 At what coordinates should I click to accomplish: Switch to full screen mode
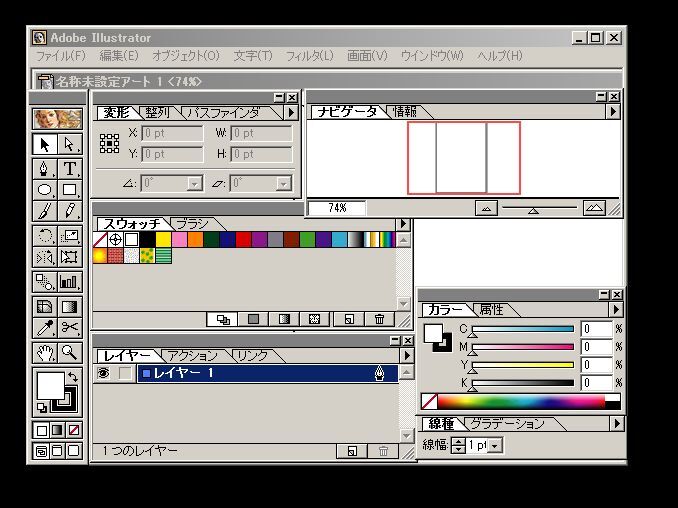point(74,451)
